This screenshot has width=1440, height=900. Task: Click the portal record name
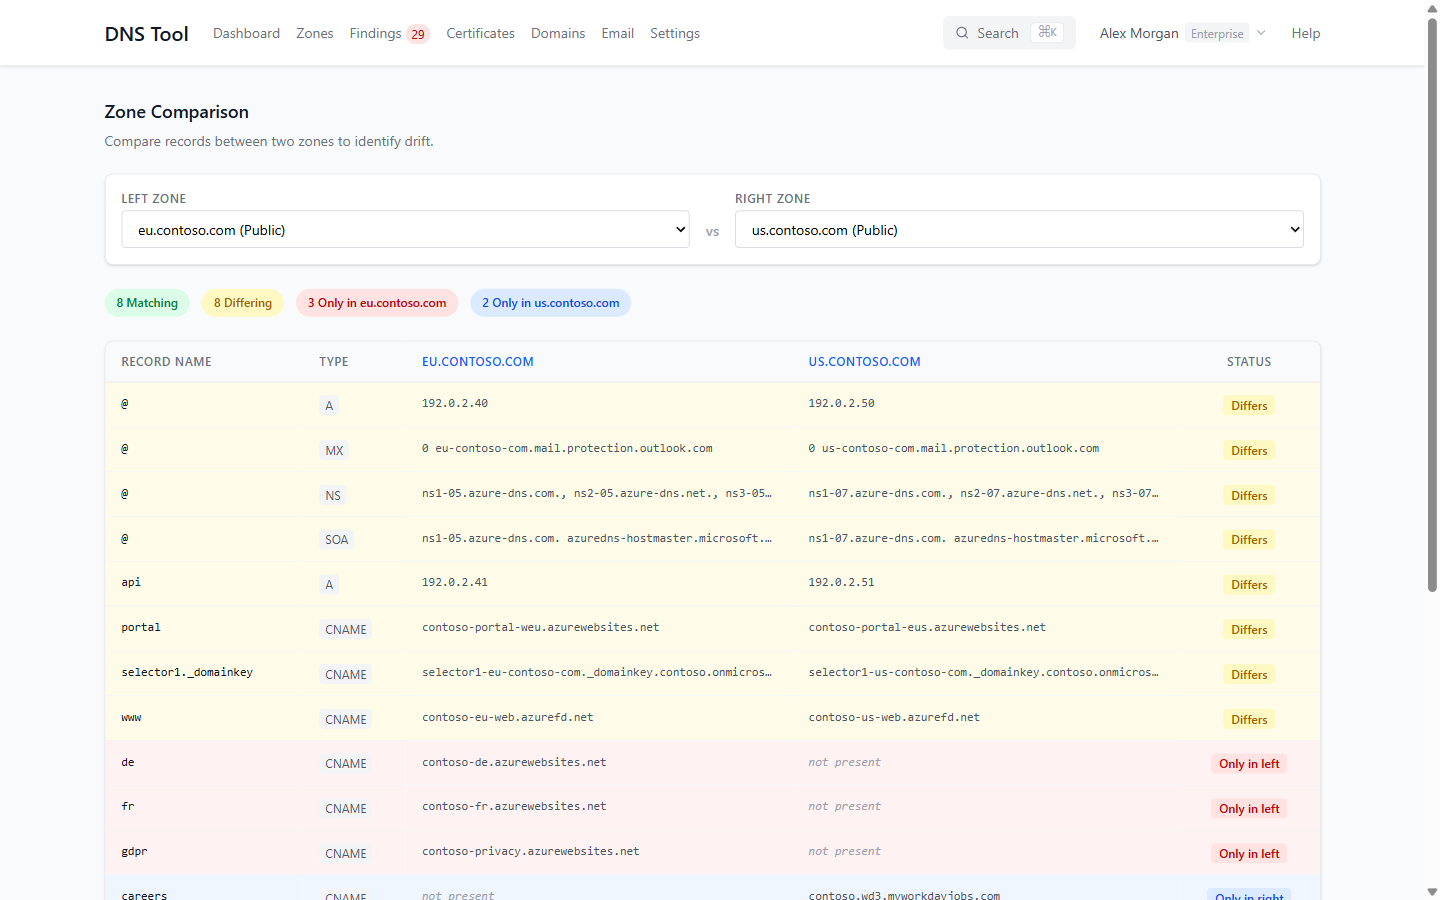pyautogui.click(x=141, y=628)
